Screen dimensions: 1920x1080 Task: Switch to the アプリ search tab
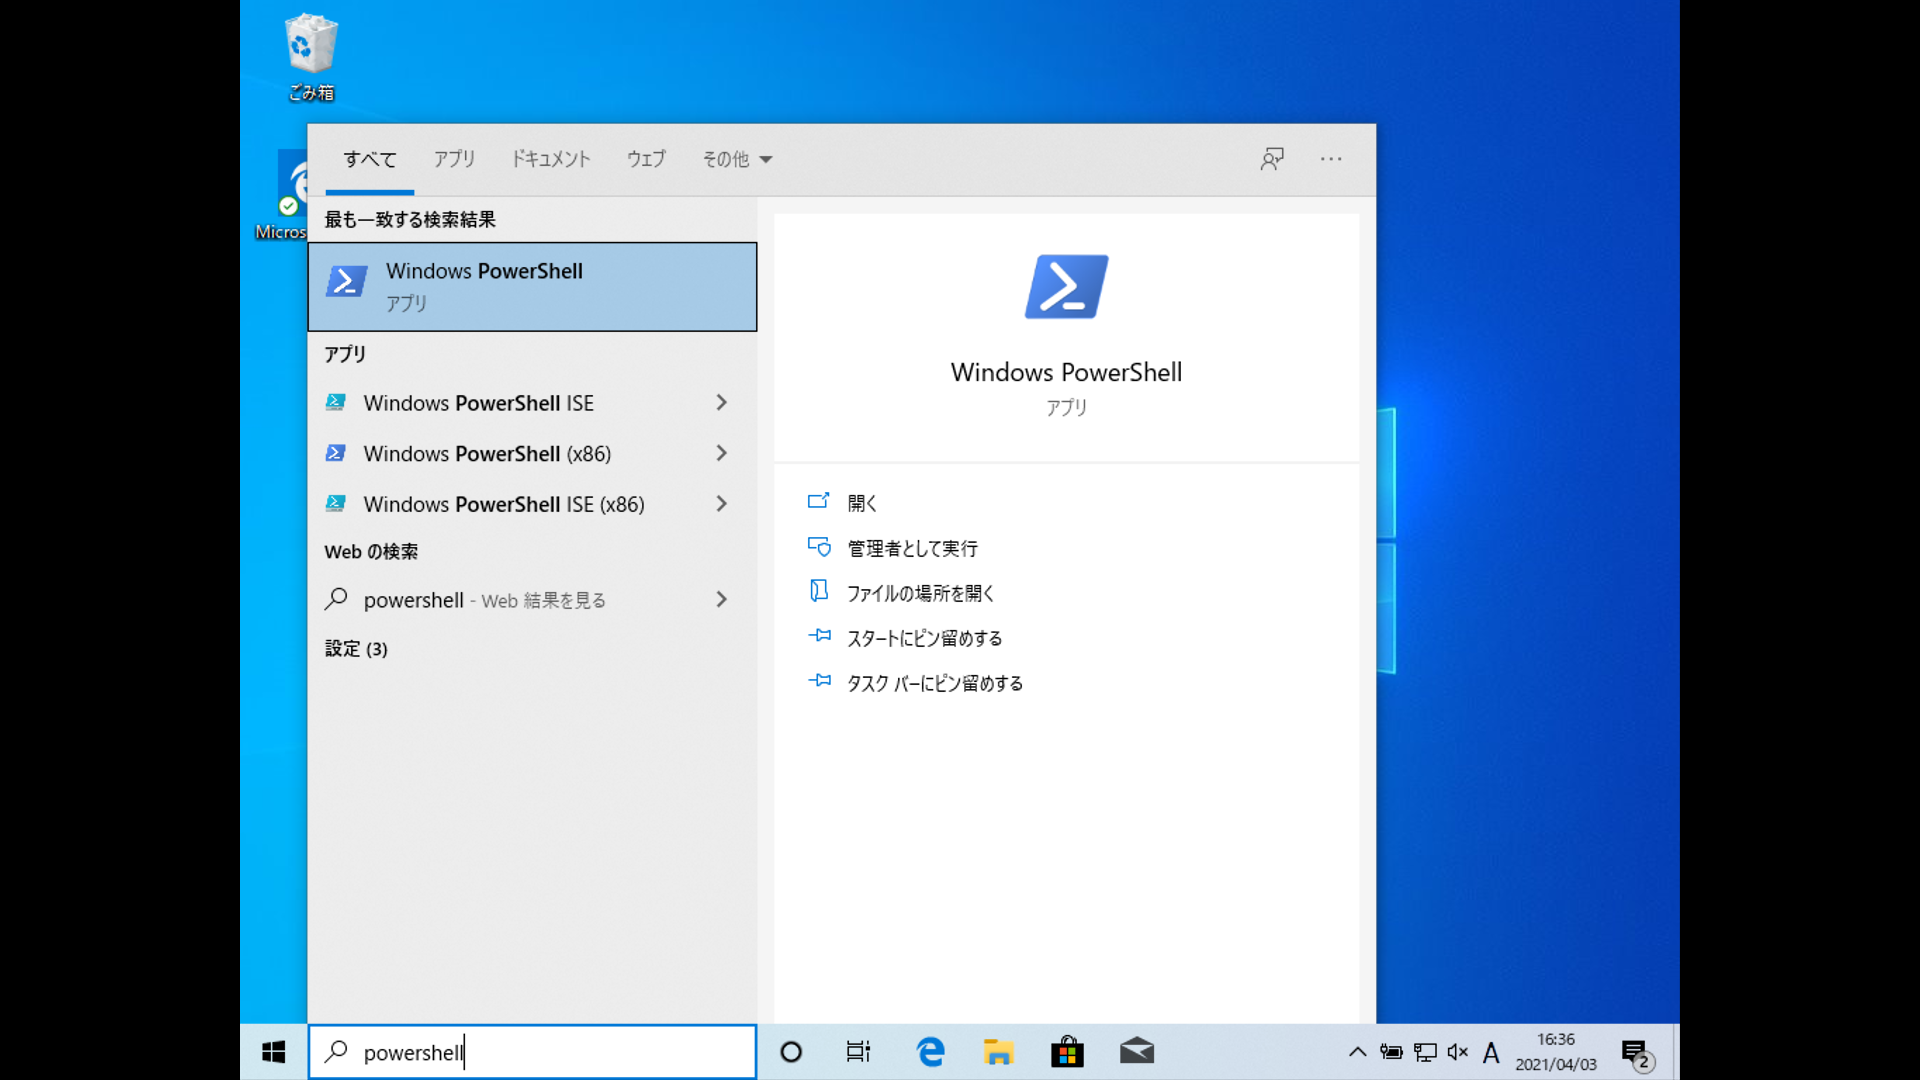point(454,159)
